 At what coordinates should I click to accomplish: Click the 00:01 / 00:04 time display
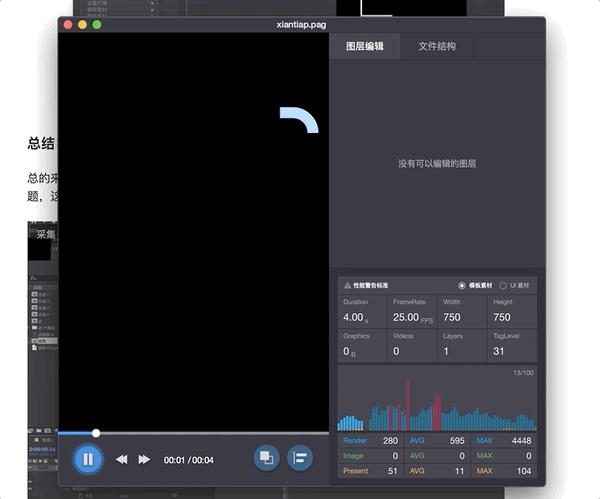(189, 460)
